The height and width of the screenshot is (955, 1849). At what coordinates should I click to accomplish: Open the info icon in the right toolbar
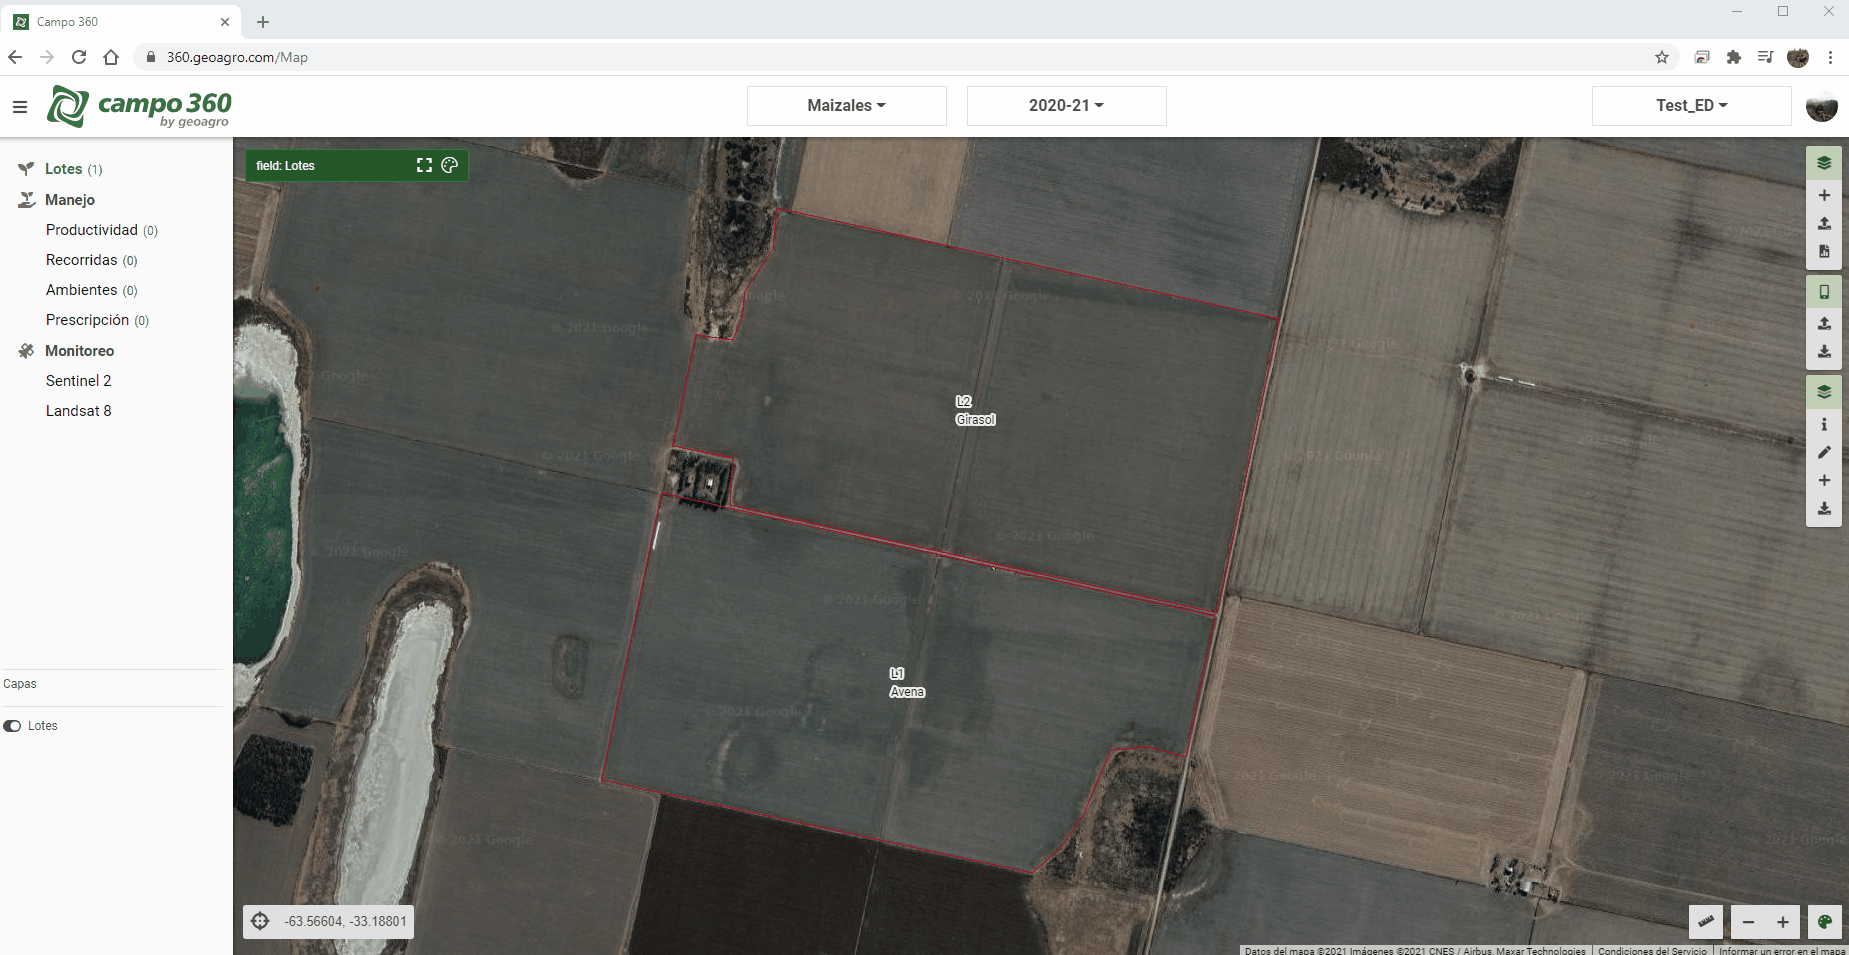[1824, 424]
